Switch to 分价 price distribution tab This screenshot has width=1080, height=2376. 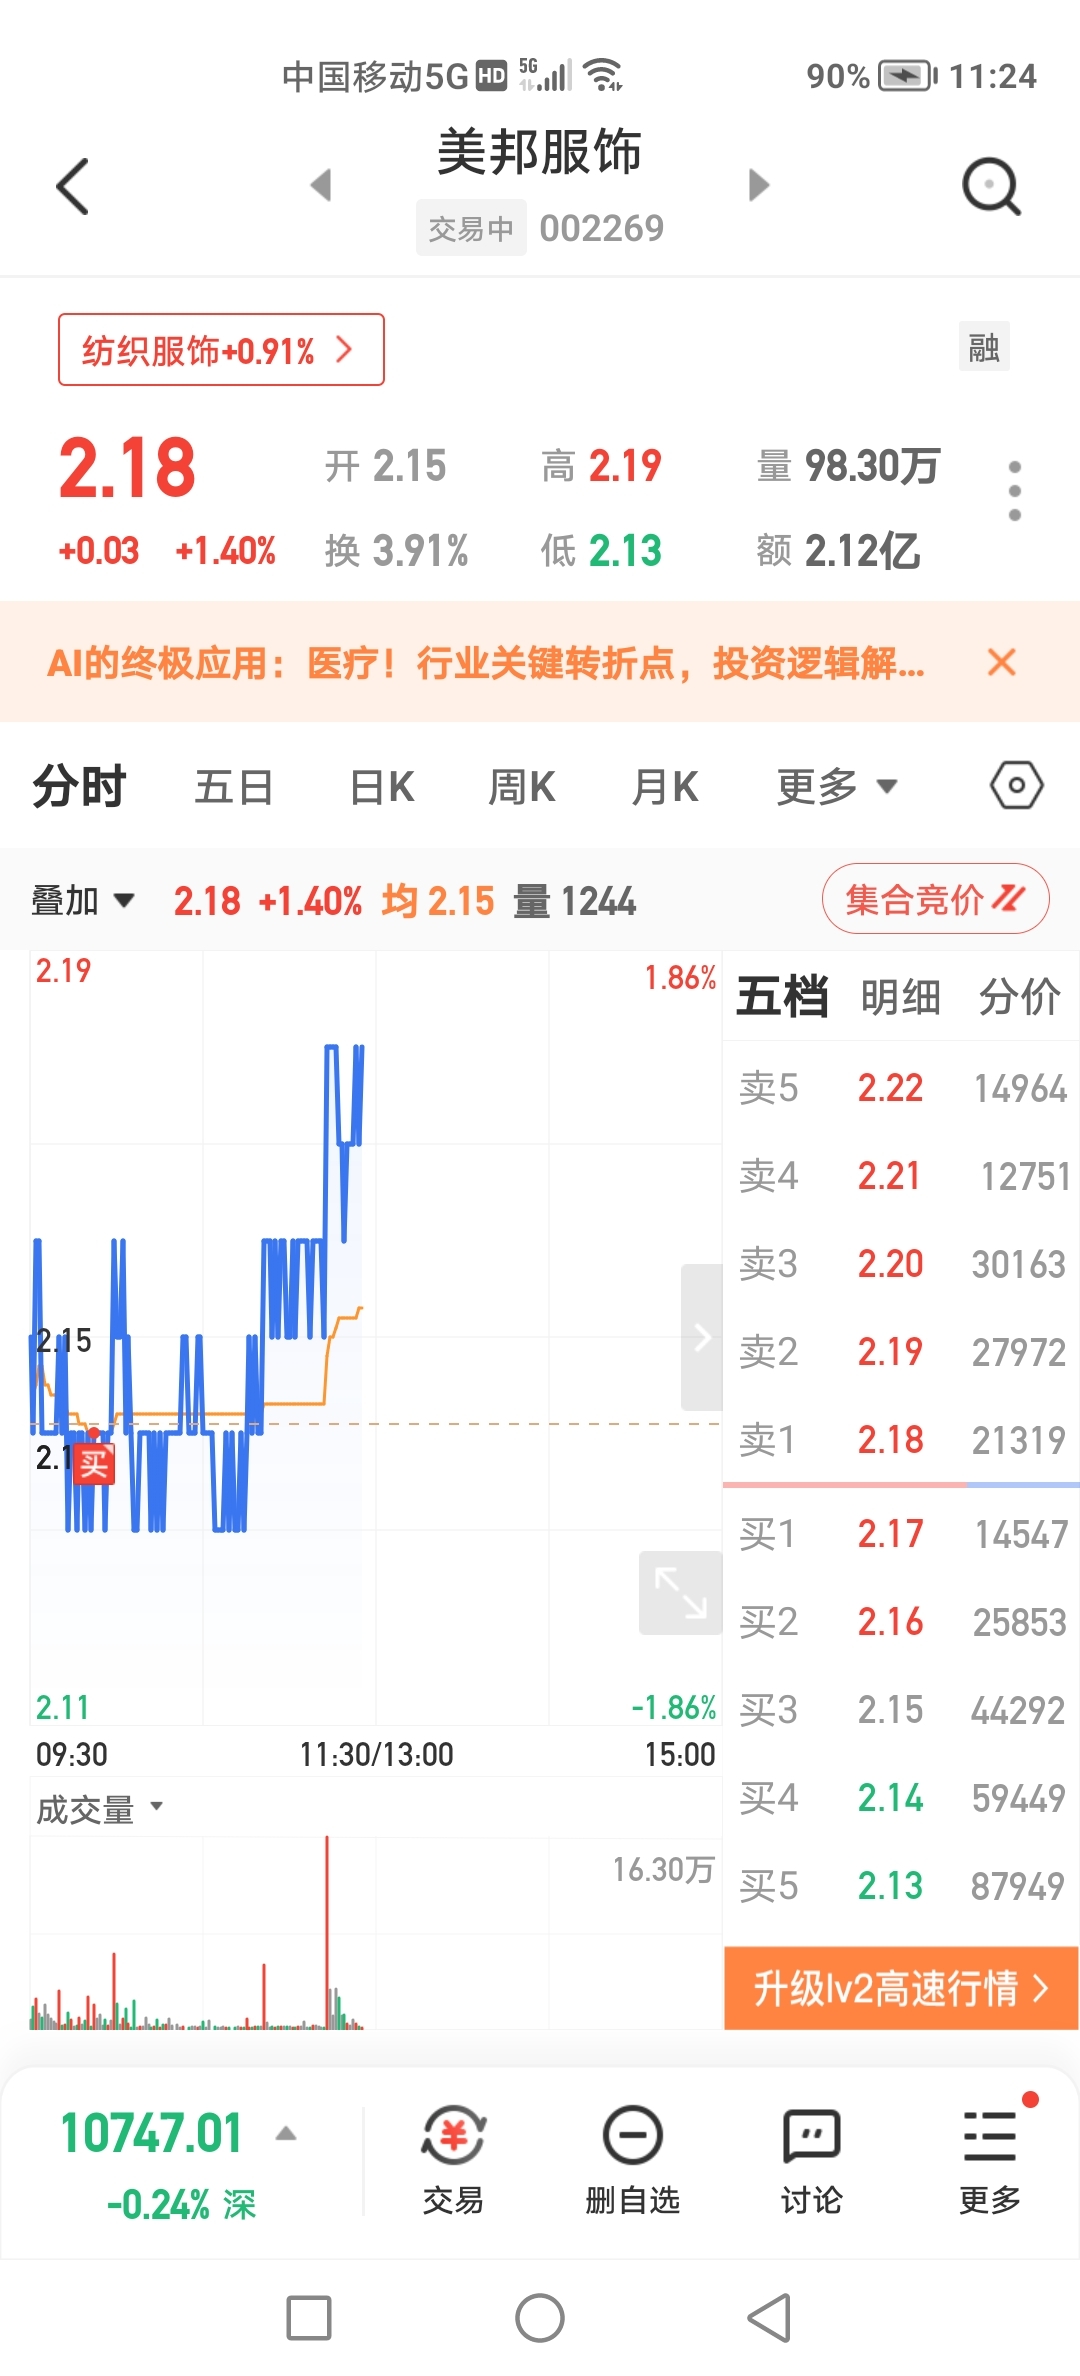(1020, 997)
